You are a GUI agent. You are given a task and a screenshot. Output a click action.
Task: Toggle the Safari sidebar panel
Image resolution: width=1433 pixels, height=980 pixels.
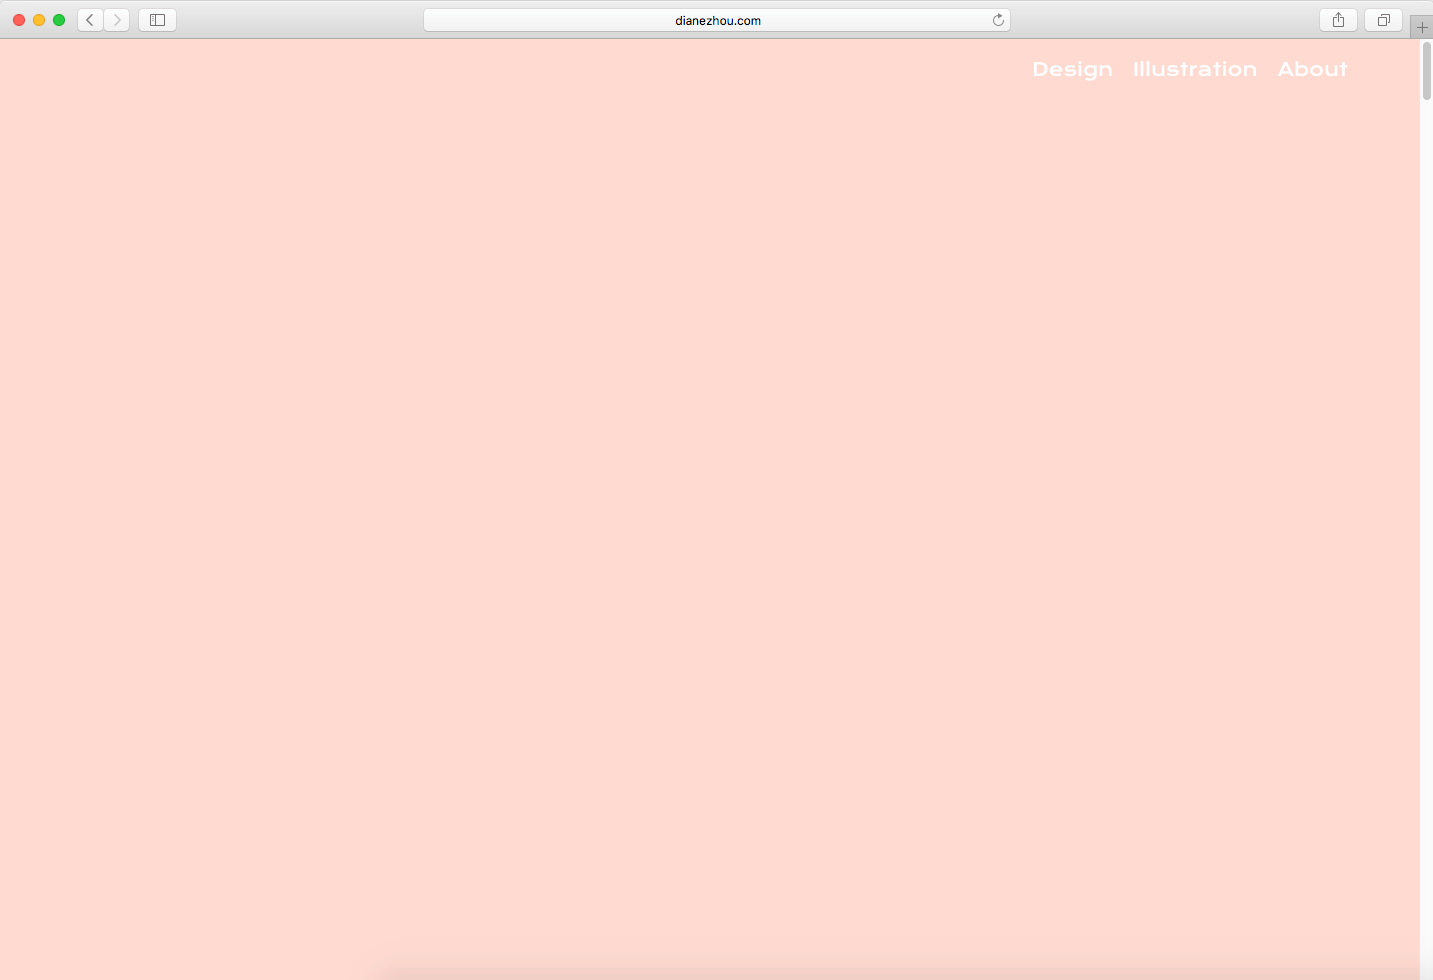coord(157,20)
